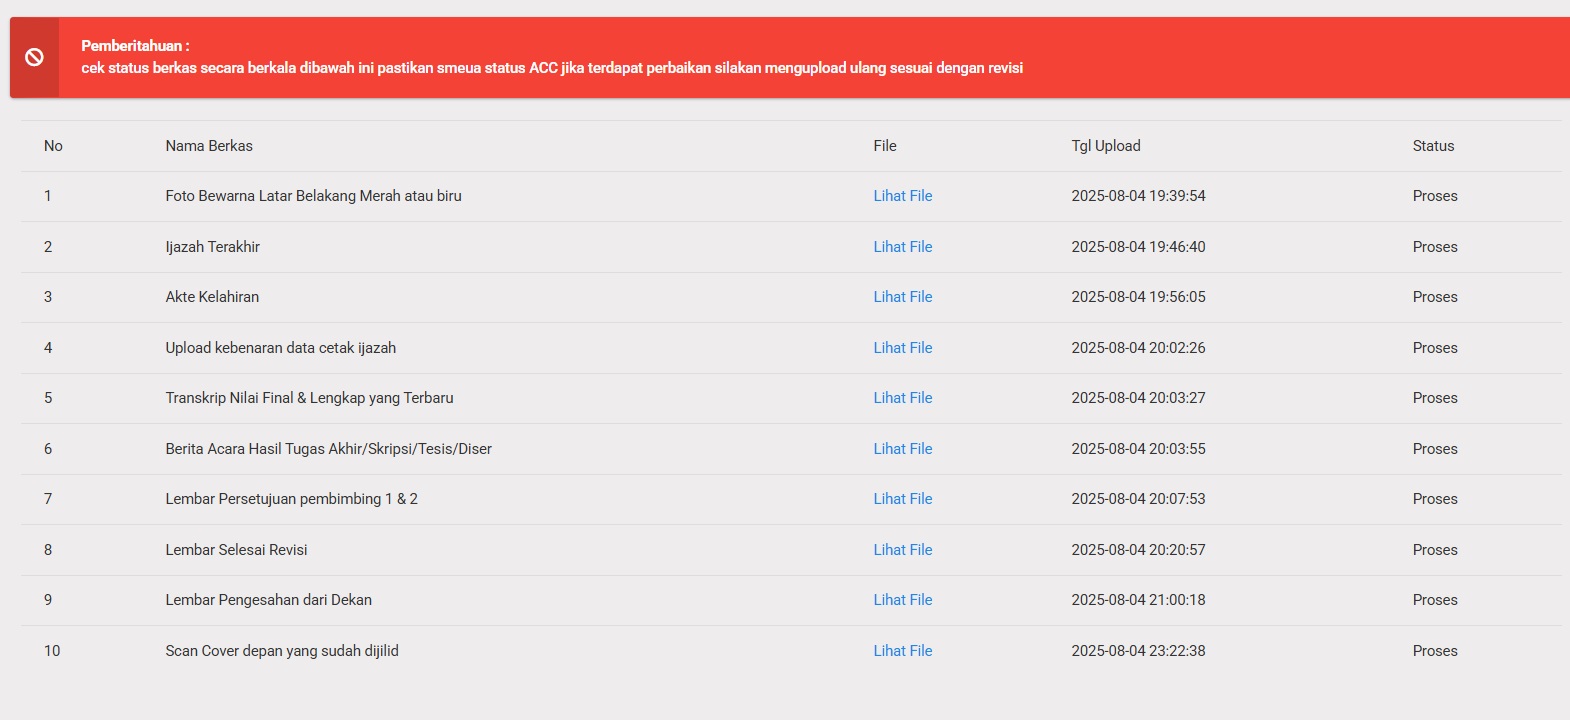Click the Nama Berkas column header
Viewport: 1570px width, 720px height.
tap(209, 146)
